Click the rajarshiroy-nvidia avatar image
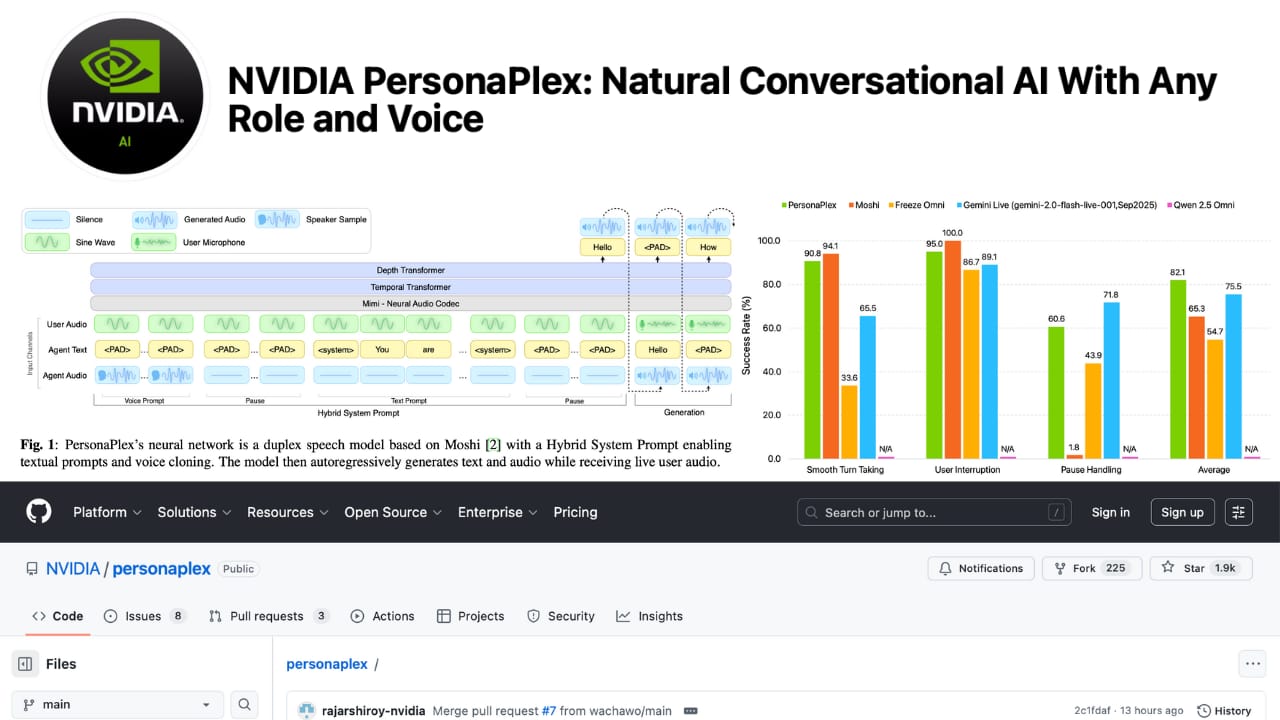This screenshot has height=720, width=1280. 306,711
